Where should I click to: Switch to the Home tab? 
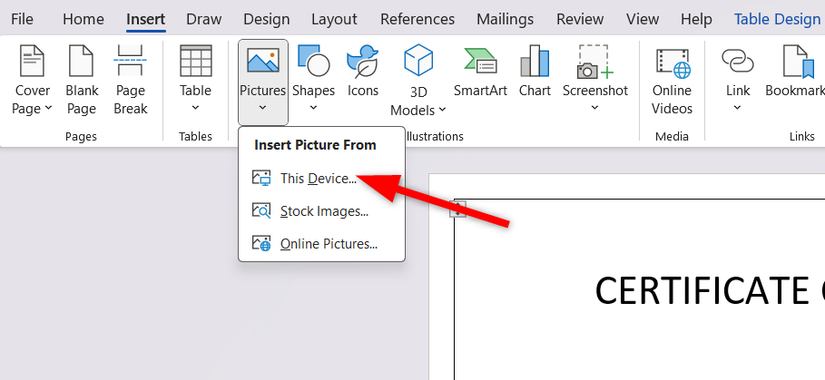83,19
